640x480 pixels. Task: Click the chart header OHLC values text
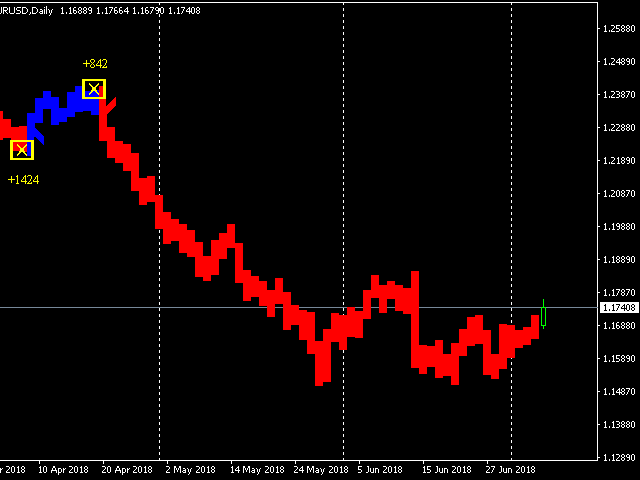pyautogui.click(x=130, y=11)
